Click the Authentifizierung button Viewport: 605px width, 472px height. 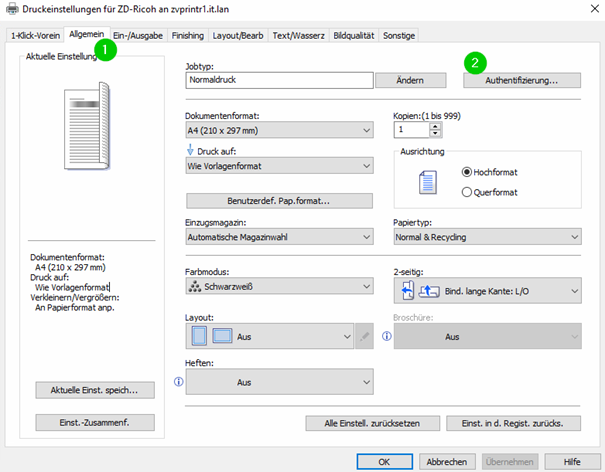tap(521, 79)
